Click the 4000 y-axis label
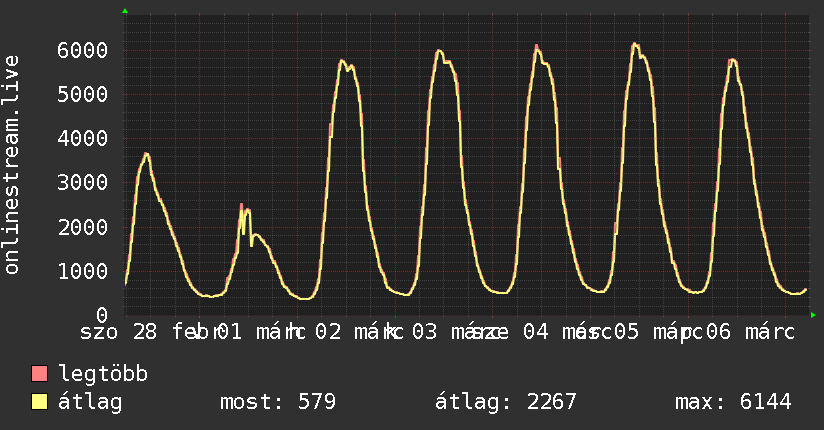The width and height of the screenshot is (824, 430). (83, 139)
